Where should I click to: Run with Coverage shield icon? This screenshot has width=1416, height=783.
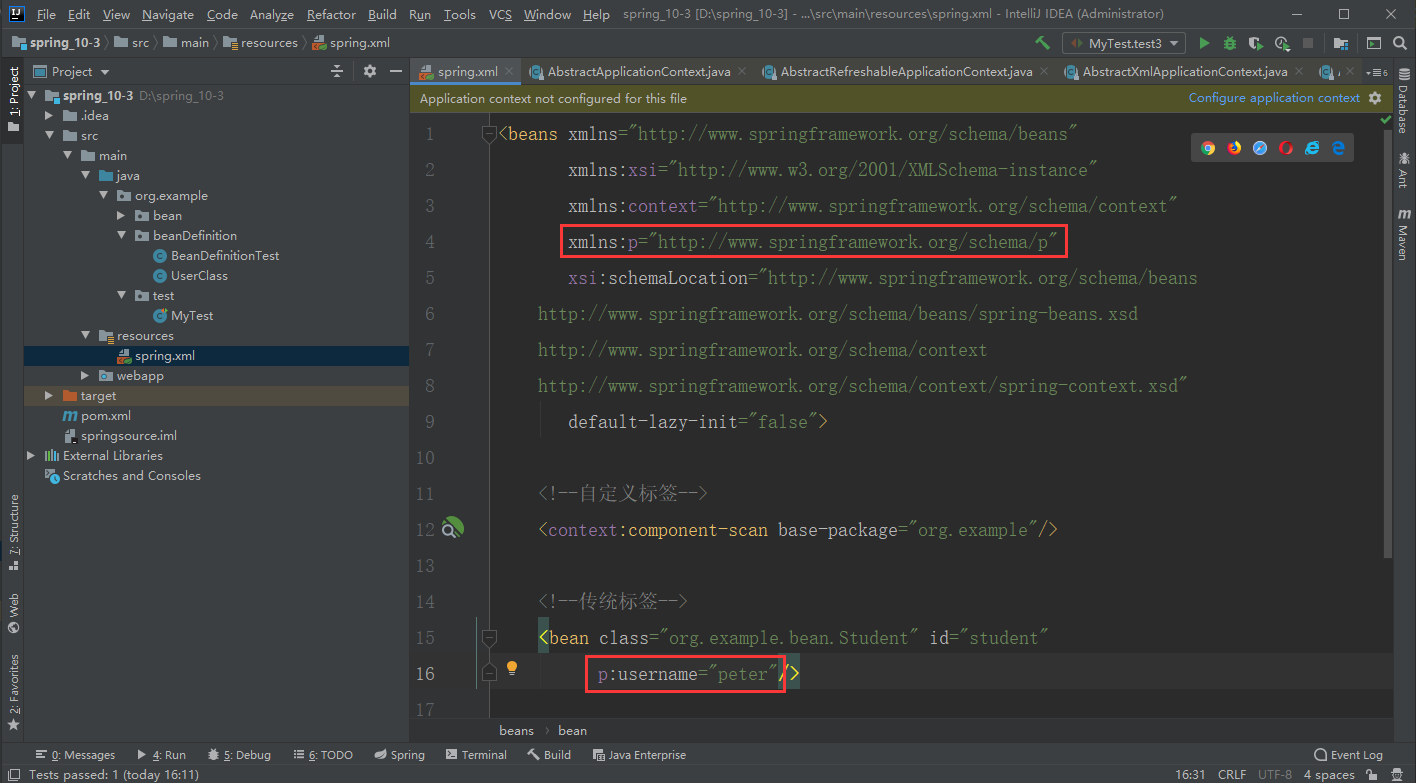click(1256, 43)
